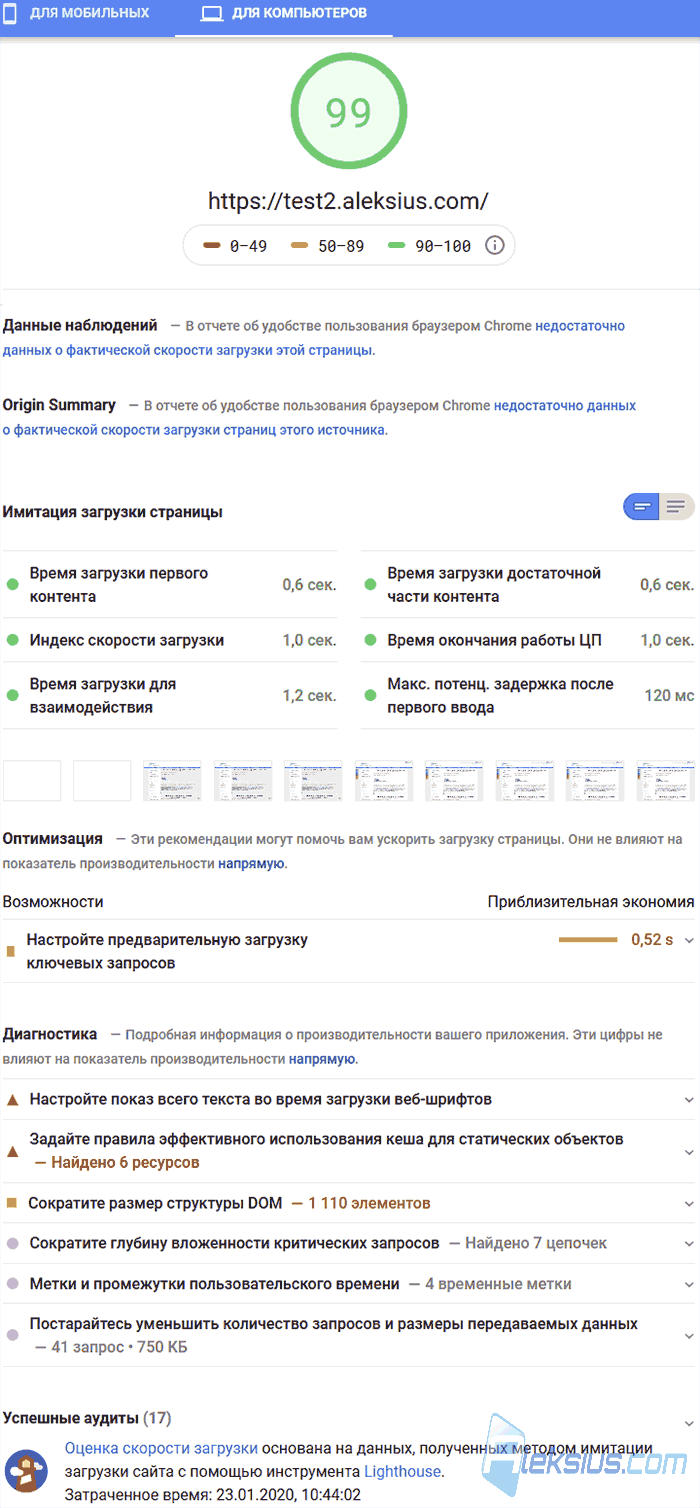Image resolution: width=700 pixels, height=1508 pixels.
Task: Click 'Время загрузки достаточной части контента' metric
Action: pos(528,585)
